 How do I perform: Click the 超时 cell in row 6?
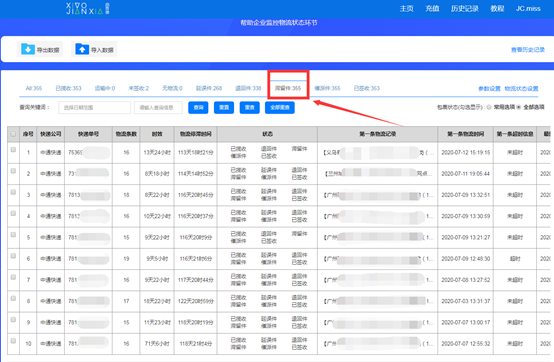(515, 259)
